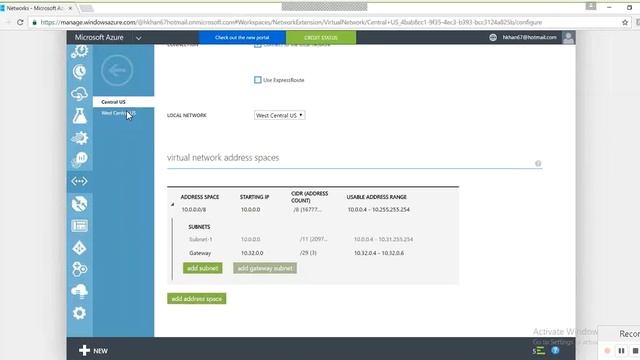Click the Gateway starting IP 10.32.0.0
640x360 pixels.
tap(252, 253)
